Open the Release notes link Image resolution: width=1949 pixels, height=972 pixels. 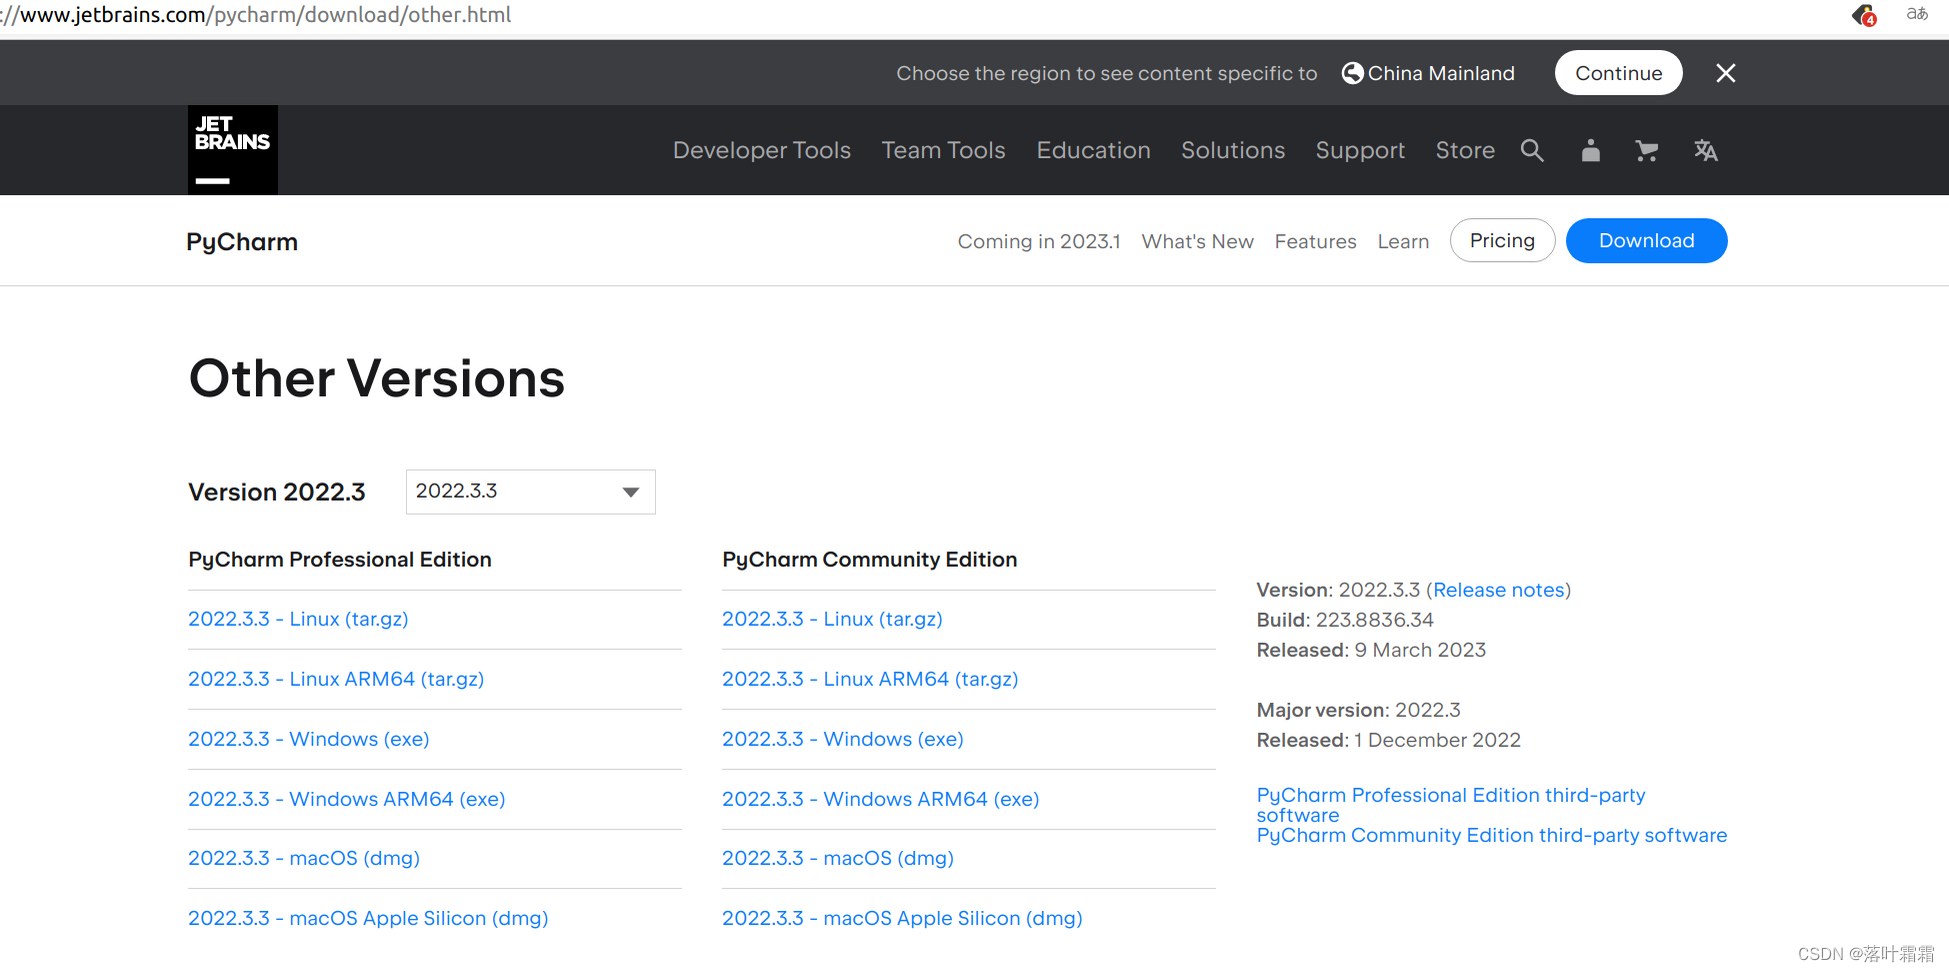click(x=1498, y=590)
